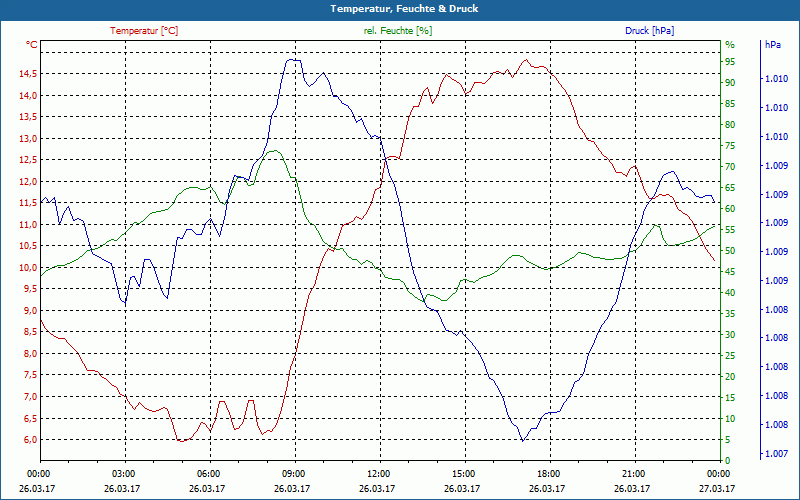
Task: Click the 95 tick on green humidity axis
Action: (730, 62)
